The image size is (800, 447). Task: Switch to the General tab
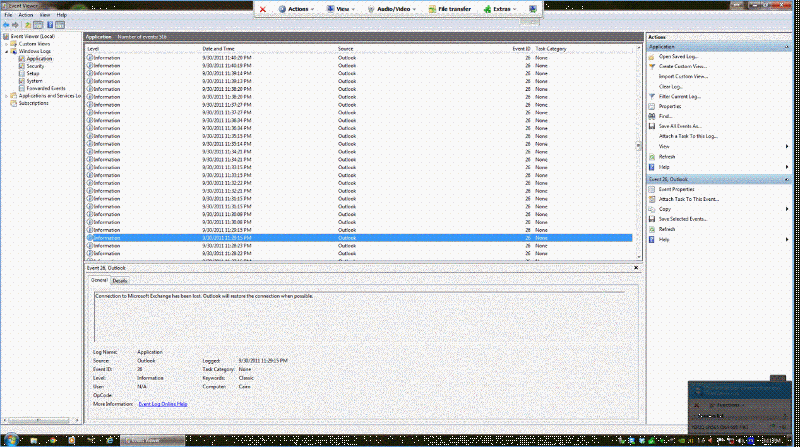(x=99, y=280)
